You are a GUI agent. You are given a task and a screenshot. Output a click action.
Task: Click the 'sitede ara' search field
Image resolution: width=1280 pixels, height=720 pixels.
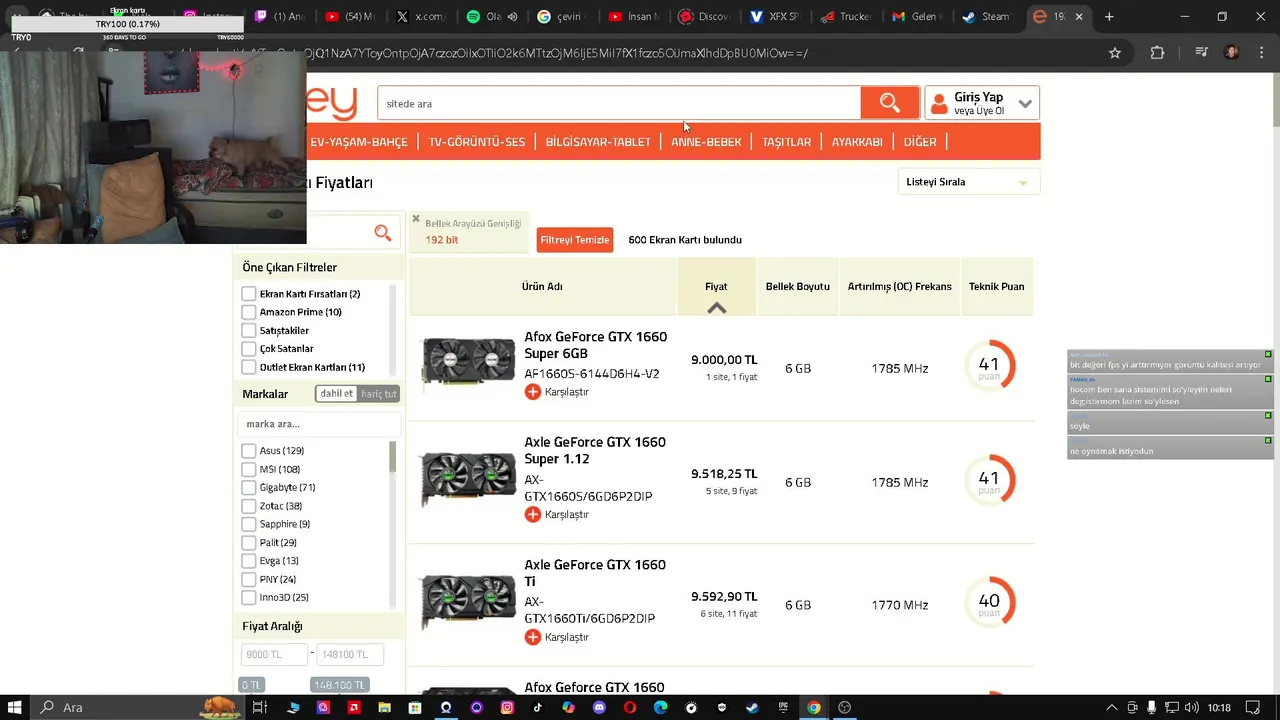[618, 103]
